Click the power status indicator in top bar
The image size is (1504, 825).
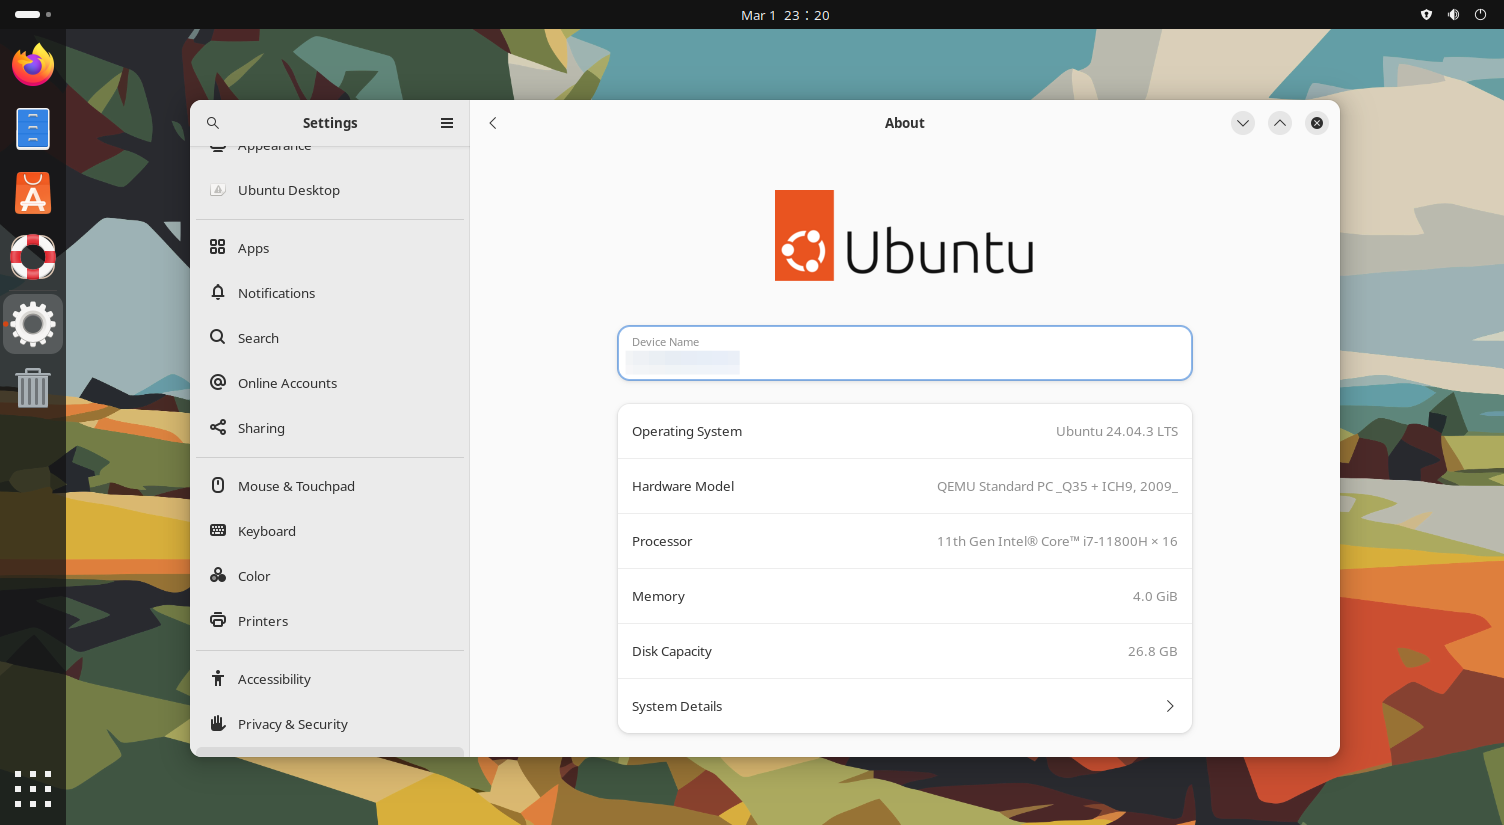[x=1479, y=14]
